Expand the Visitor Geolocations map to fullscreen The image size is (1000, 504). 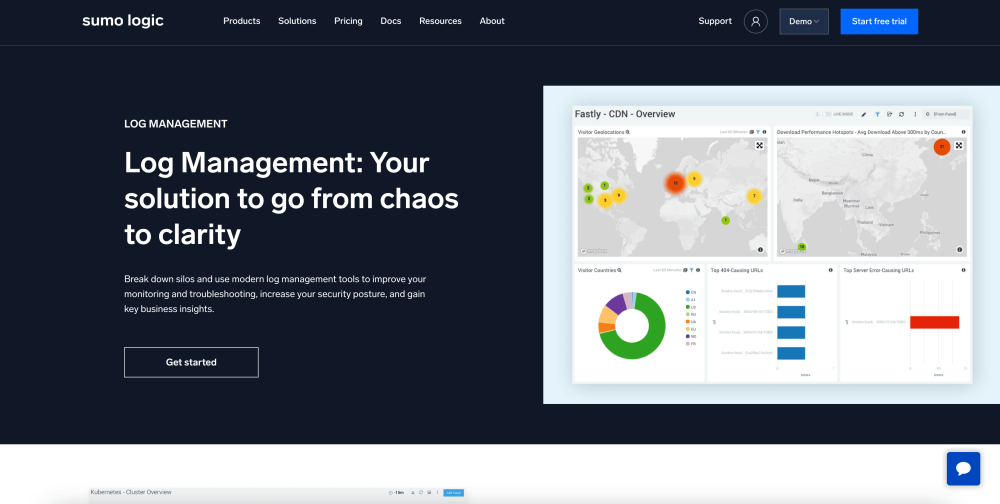tap(759, 146)
